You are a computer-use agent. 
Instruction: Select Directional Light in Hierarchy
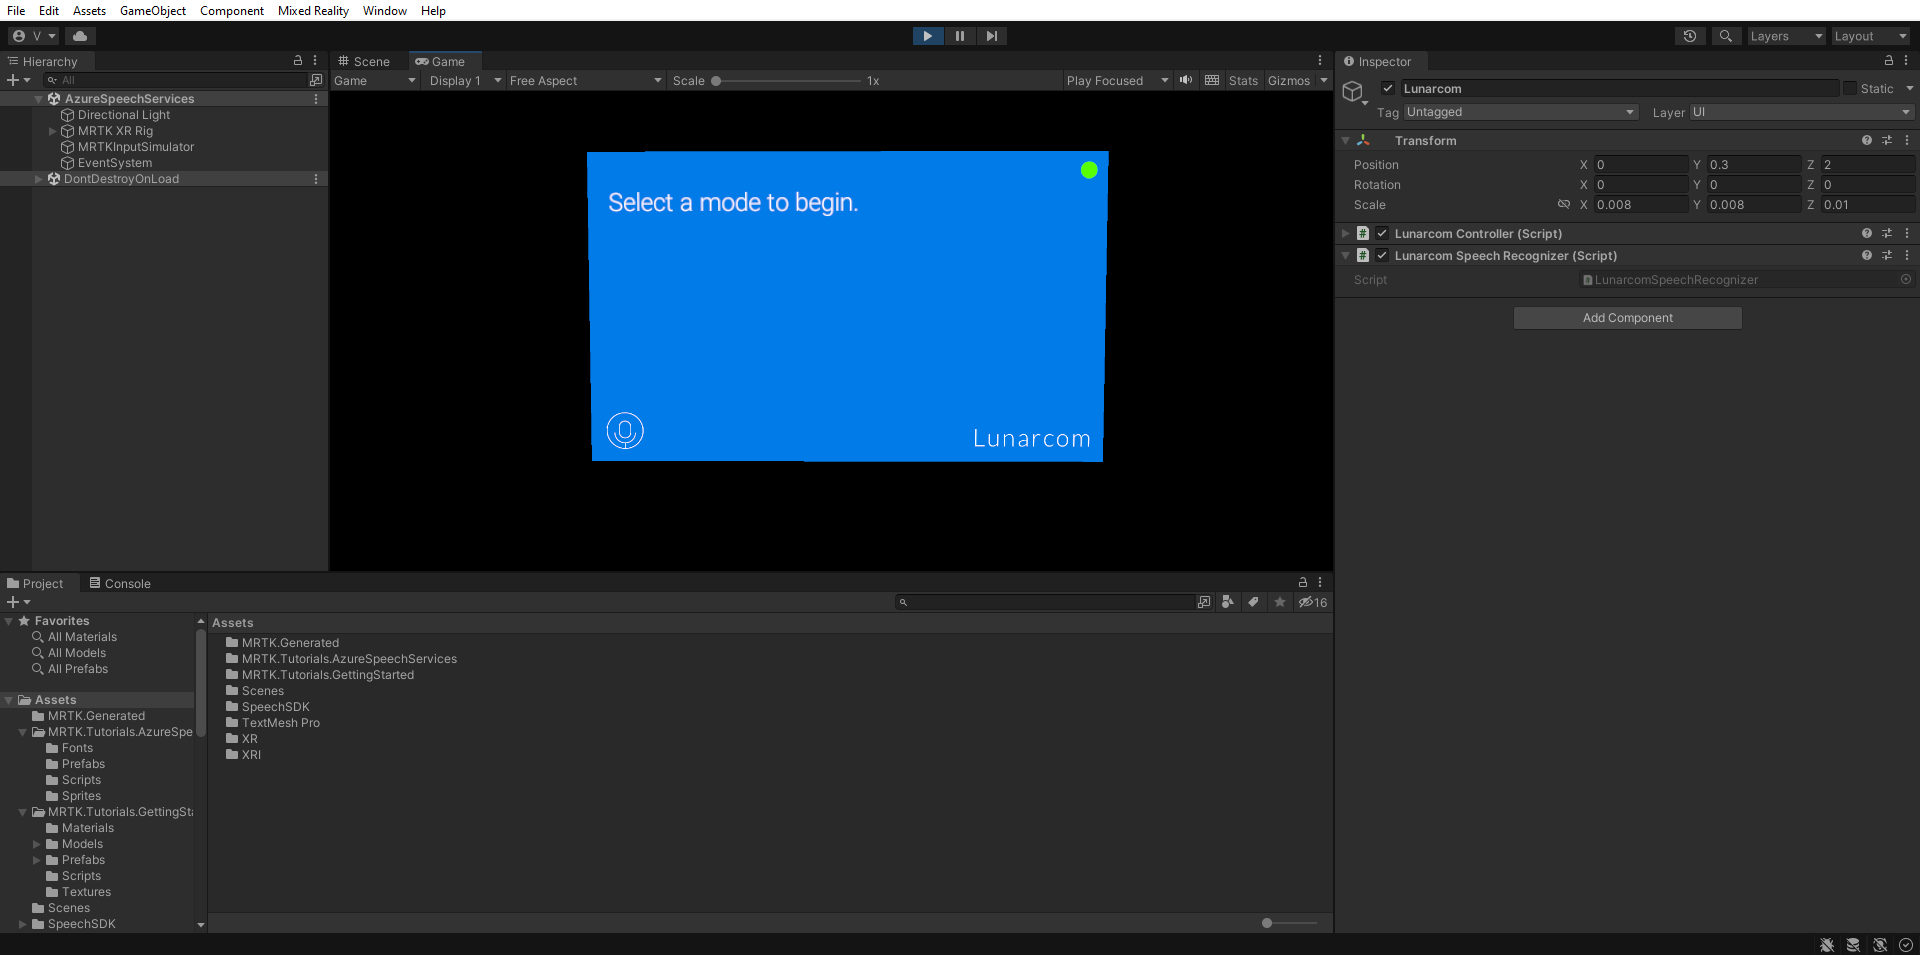tap(124, 115)
